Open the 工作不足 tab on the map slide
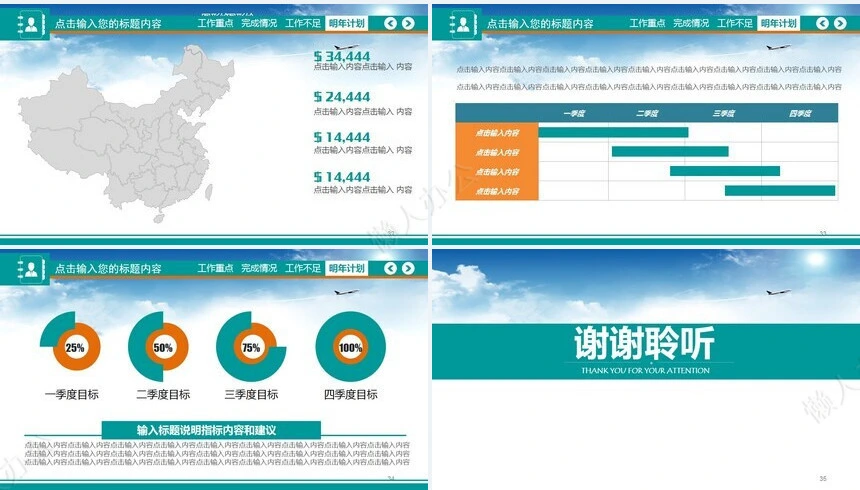 (303, 23)
